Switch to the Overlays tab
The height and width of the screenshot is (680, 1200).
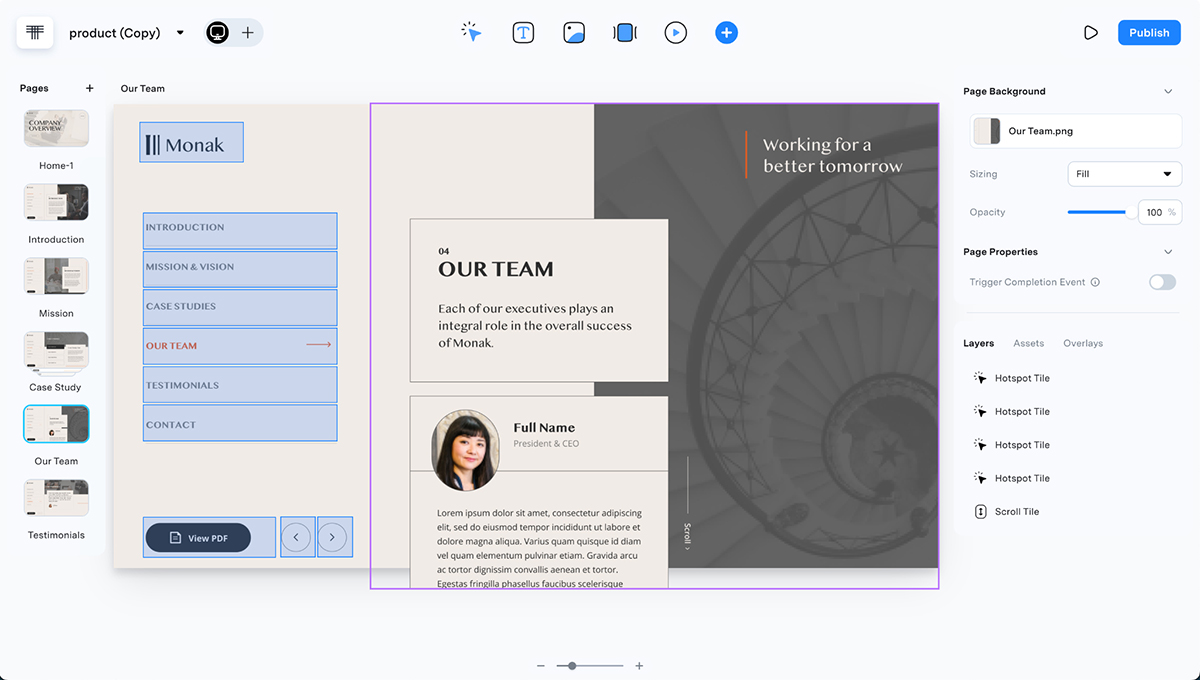point(1082,343)
